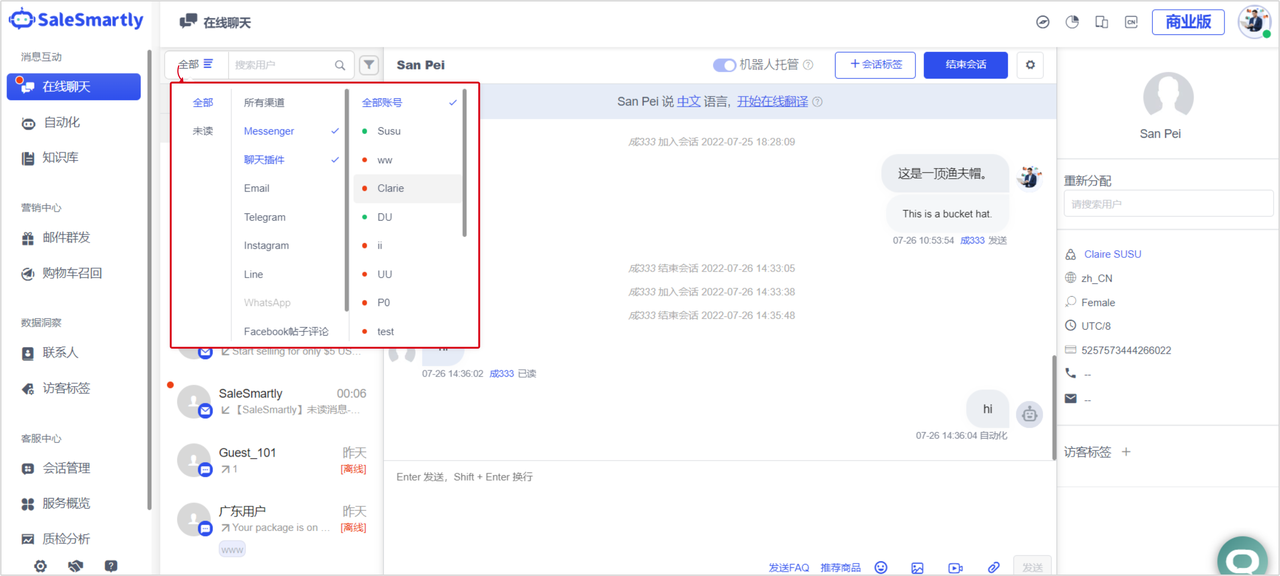Click the send video icon
Image resolution: width=1280 pixels, height=576 pixels.
[x=955, y=567]
